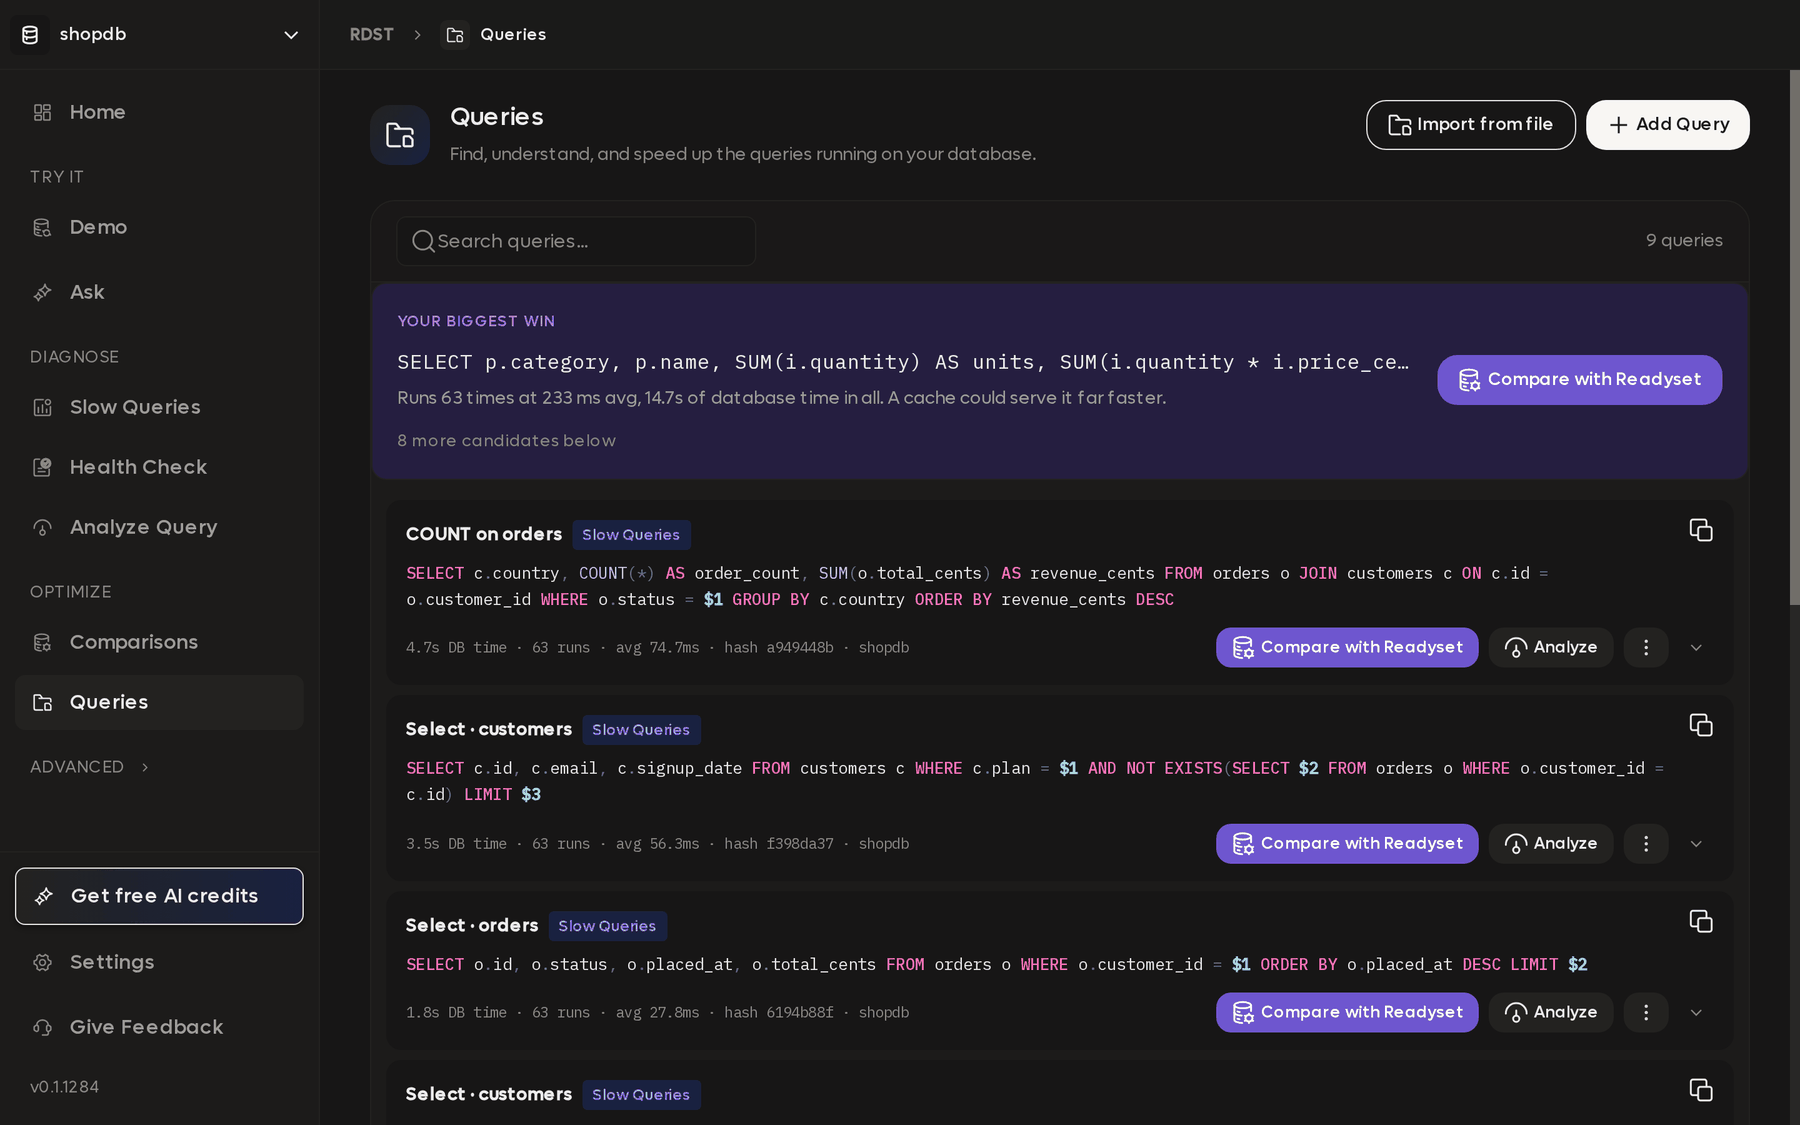Viewport: 1800px width, 1125px height.
Task: Click the Give Feedback headset icon
Action: 42,1027
